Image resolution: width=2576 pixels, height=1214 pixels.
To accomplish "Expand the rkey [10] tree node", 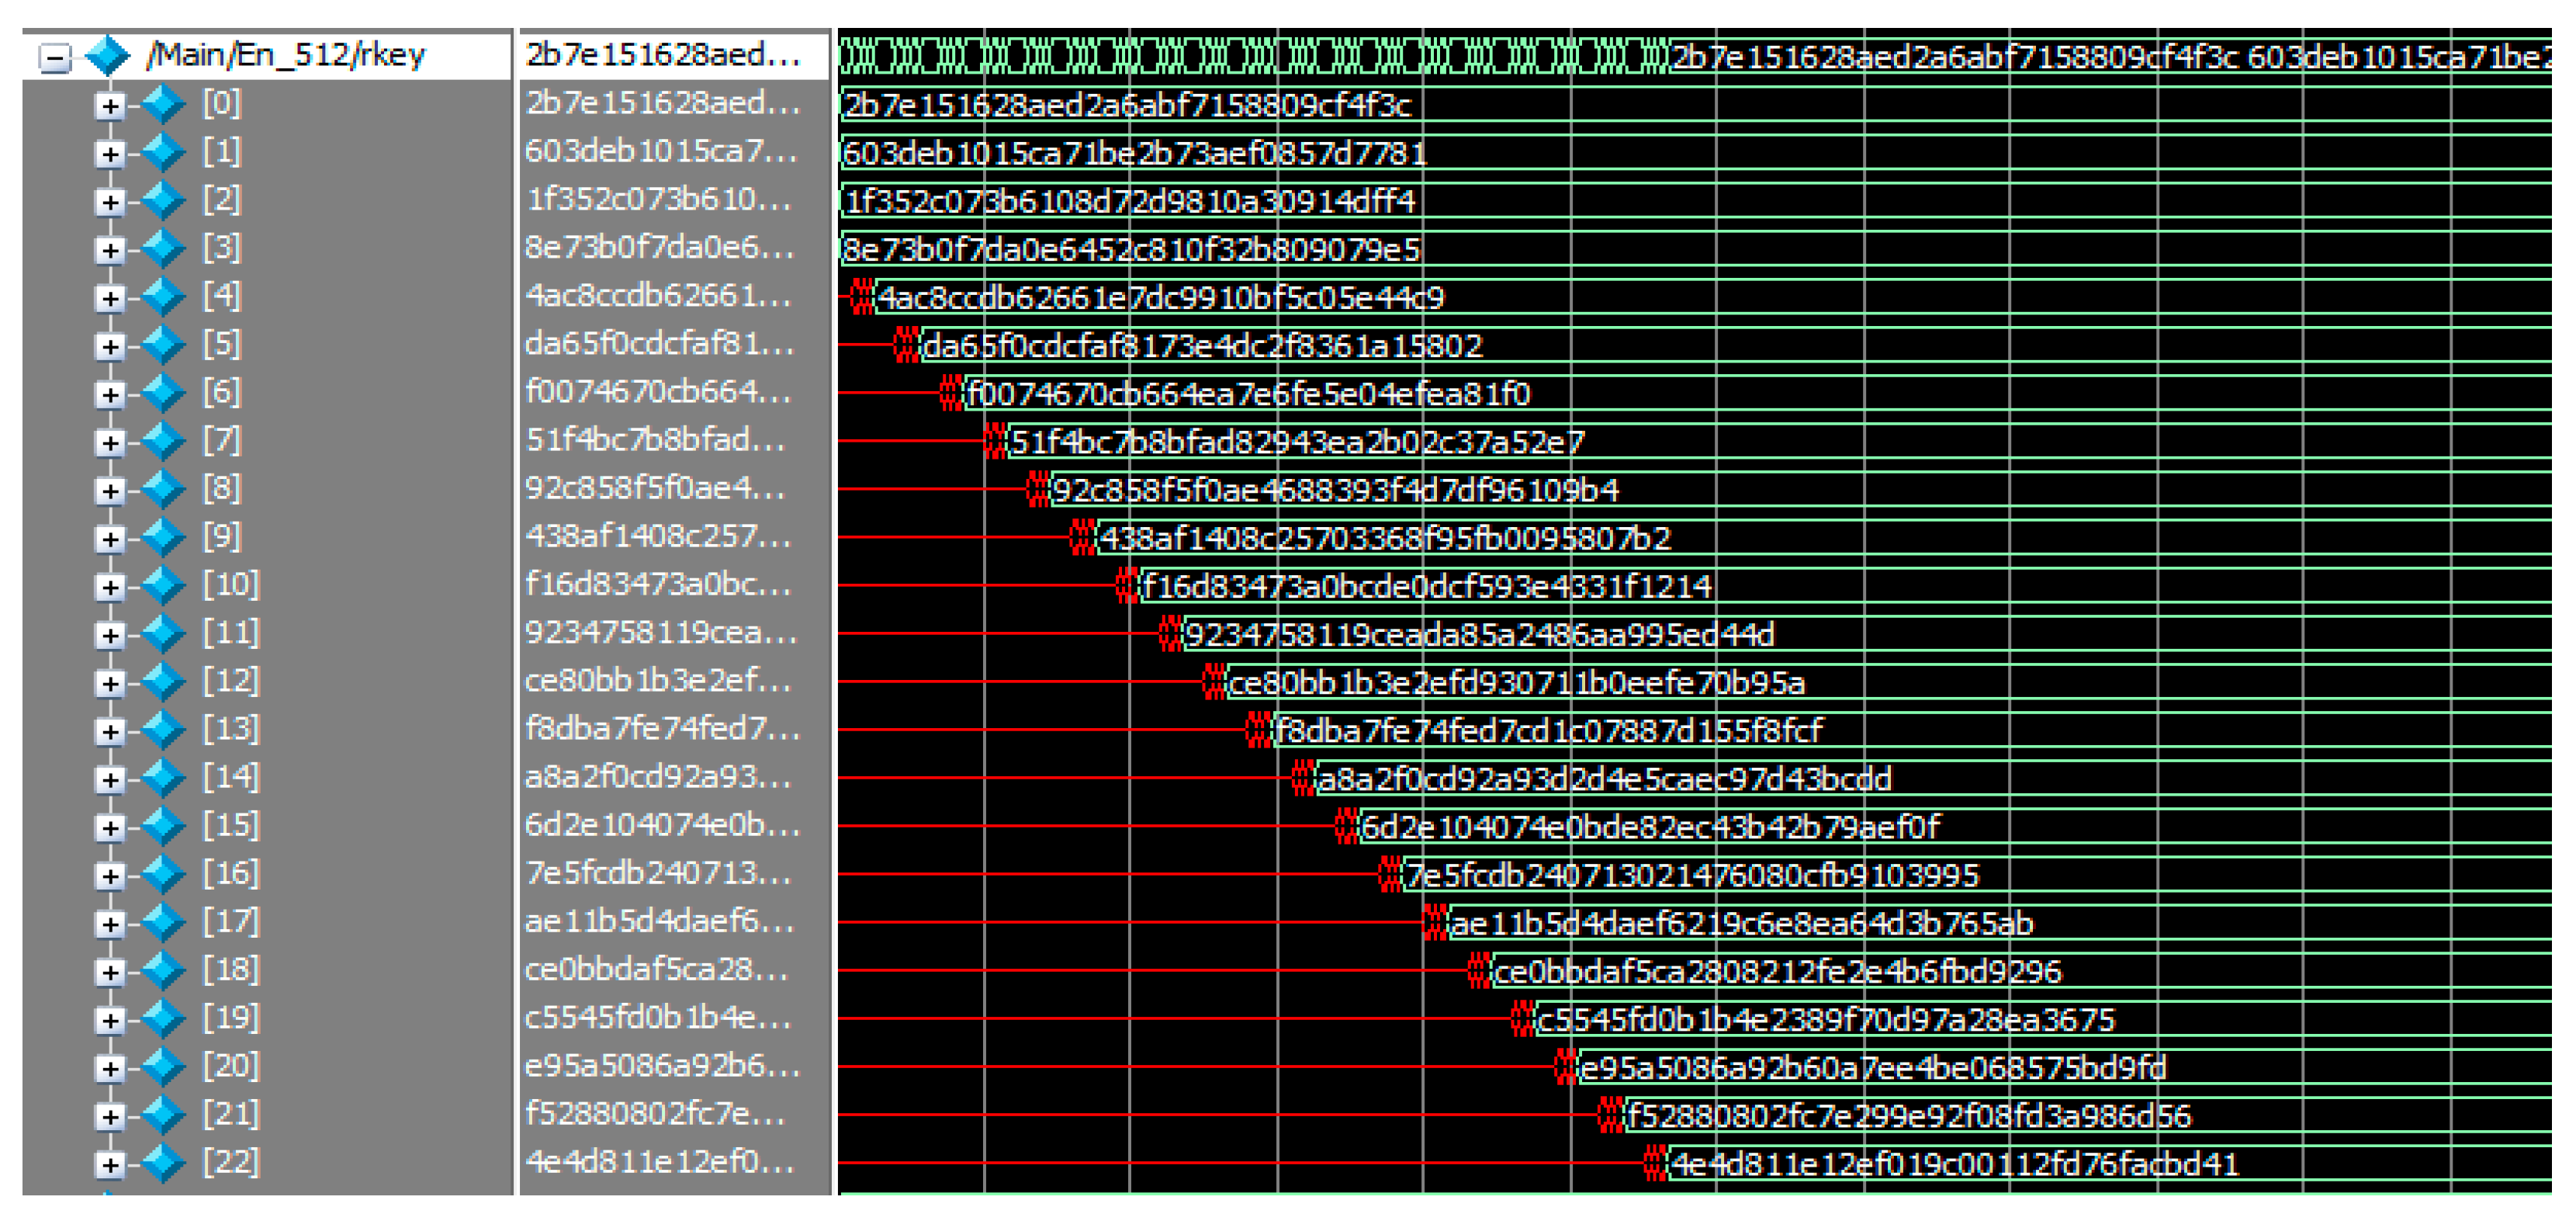I will coord(110,587).
